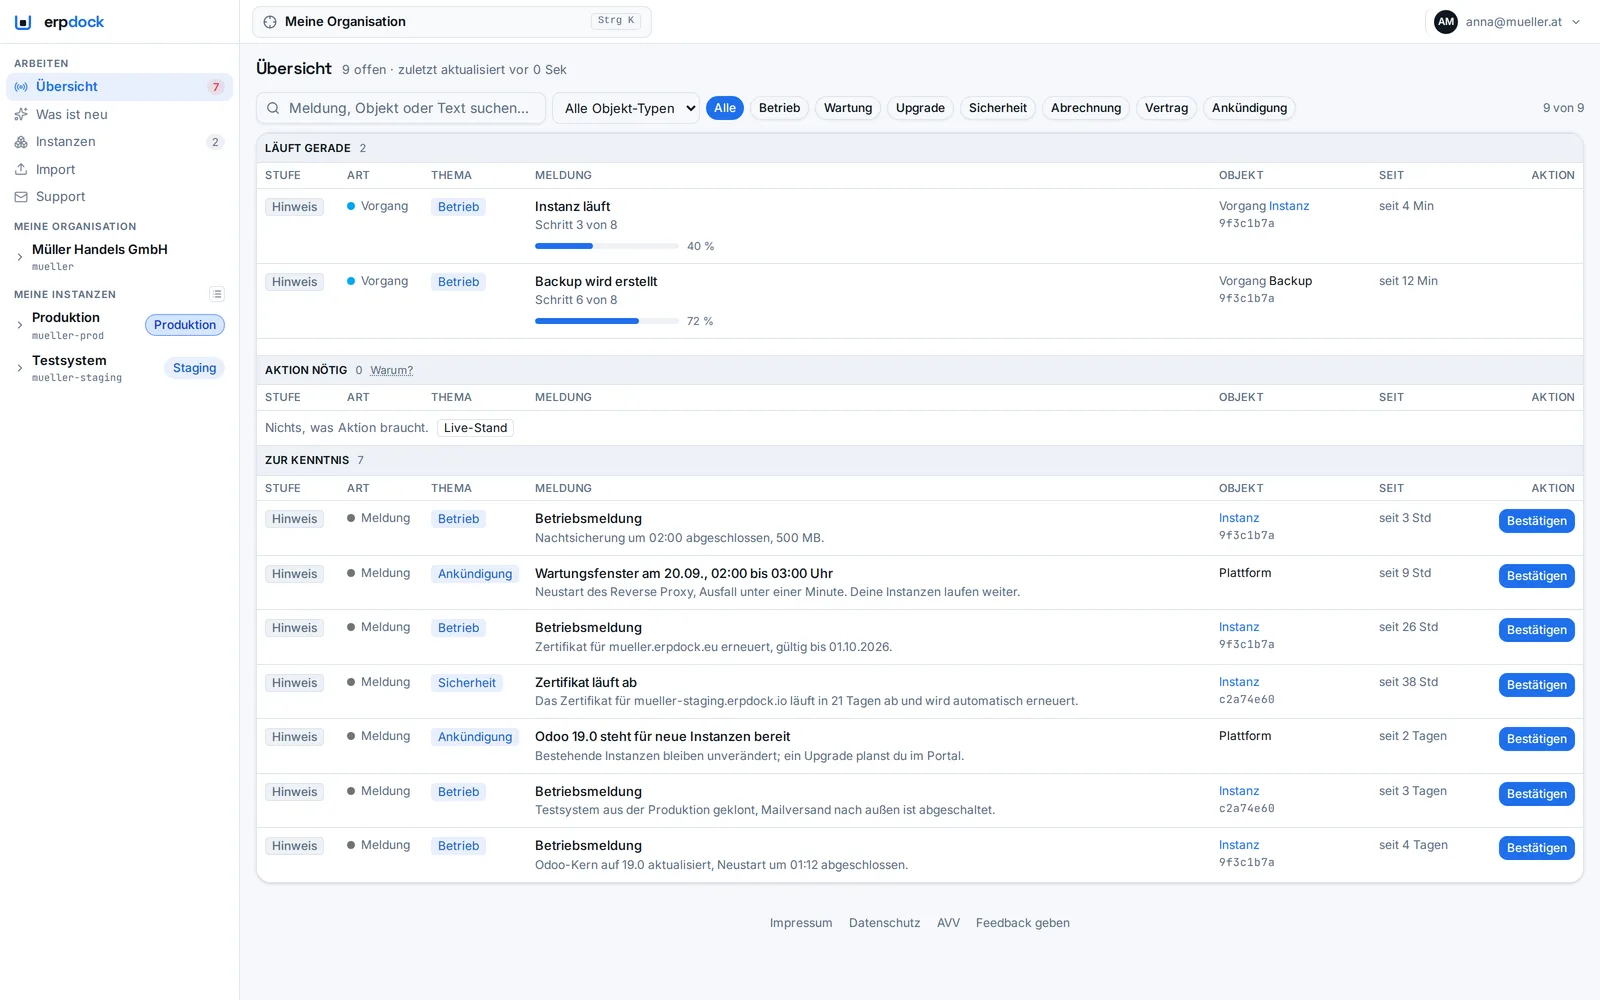Confirm the Zertifikat läuft ab message
This screenshot has width=1600, height=1000.
[1536, 685]
